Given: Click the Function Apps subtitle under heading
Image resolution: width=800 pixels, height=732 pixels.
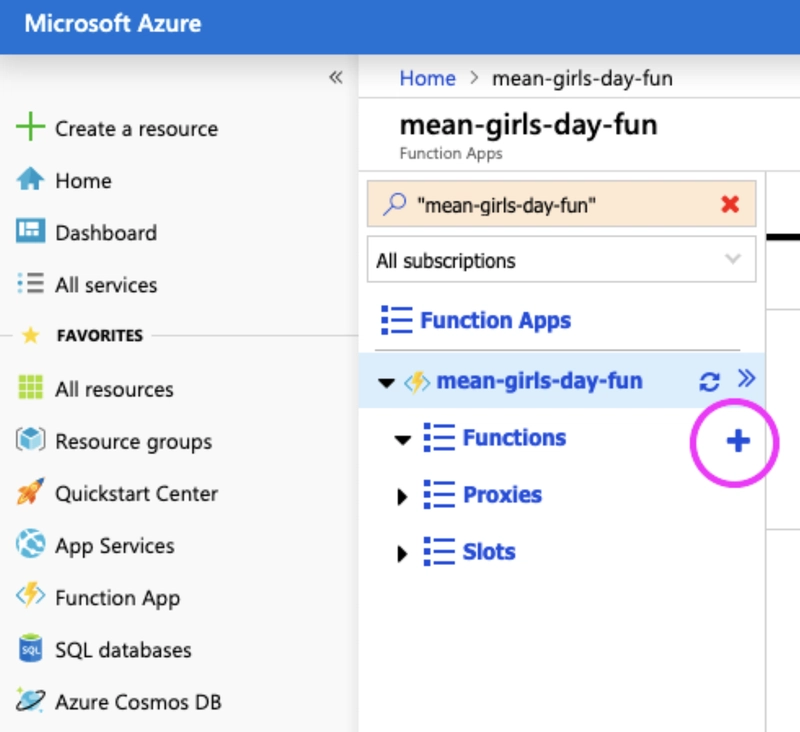Looking at the screenshot, I should [451, 154].
